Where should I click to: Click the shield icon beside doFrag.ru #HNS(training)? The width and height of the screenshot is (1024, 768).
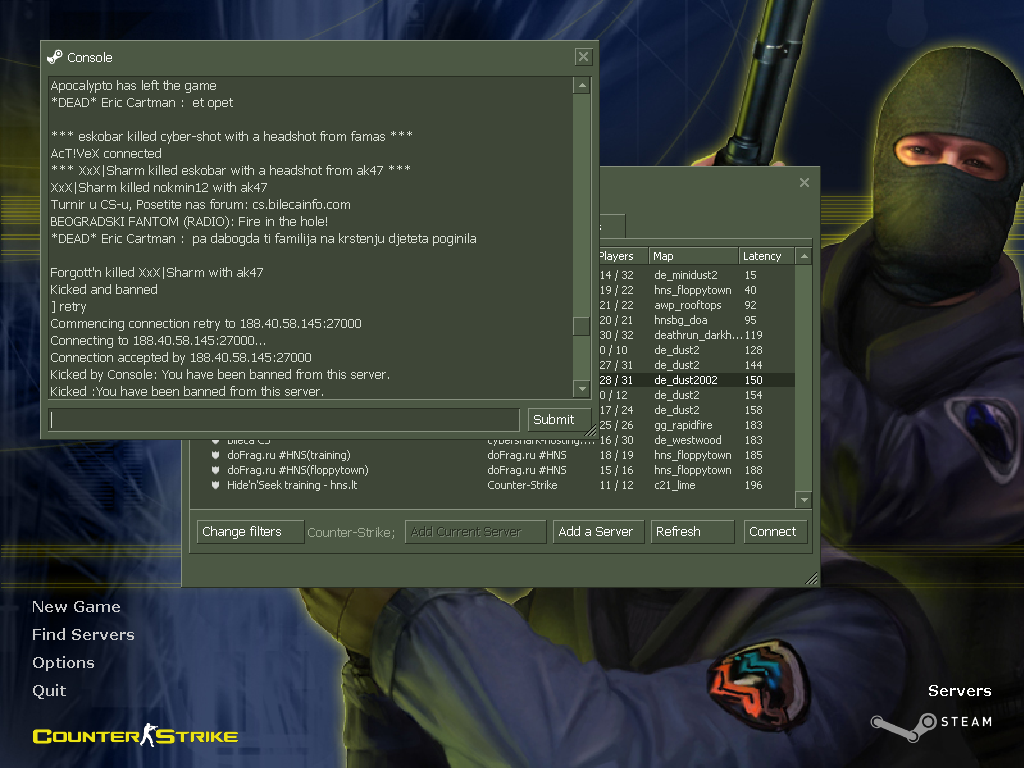[x=216, y=455]
